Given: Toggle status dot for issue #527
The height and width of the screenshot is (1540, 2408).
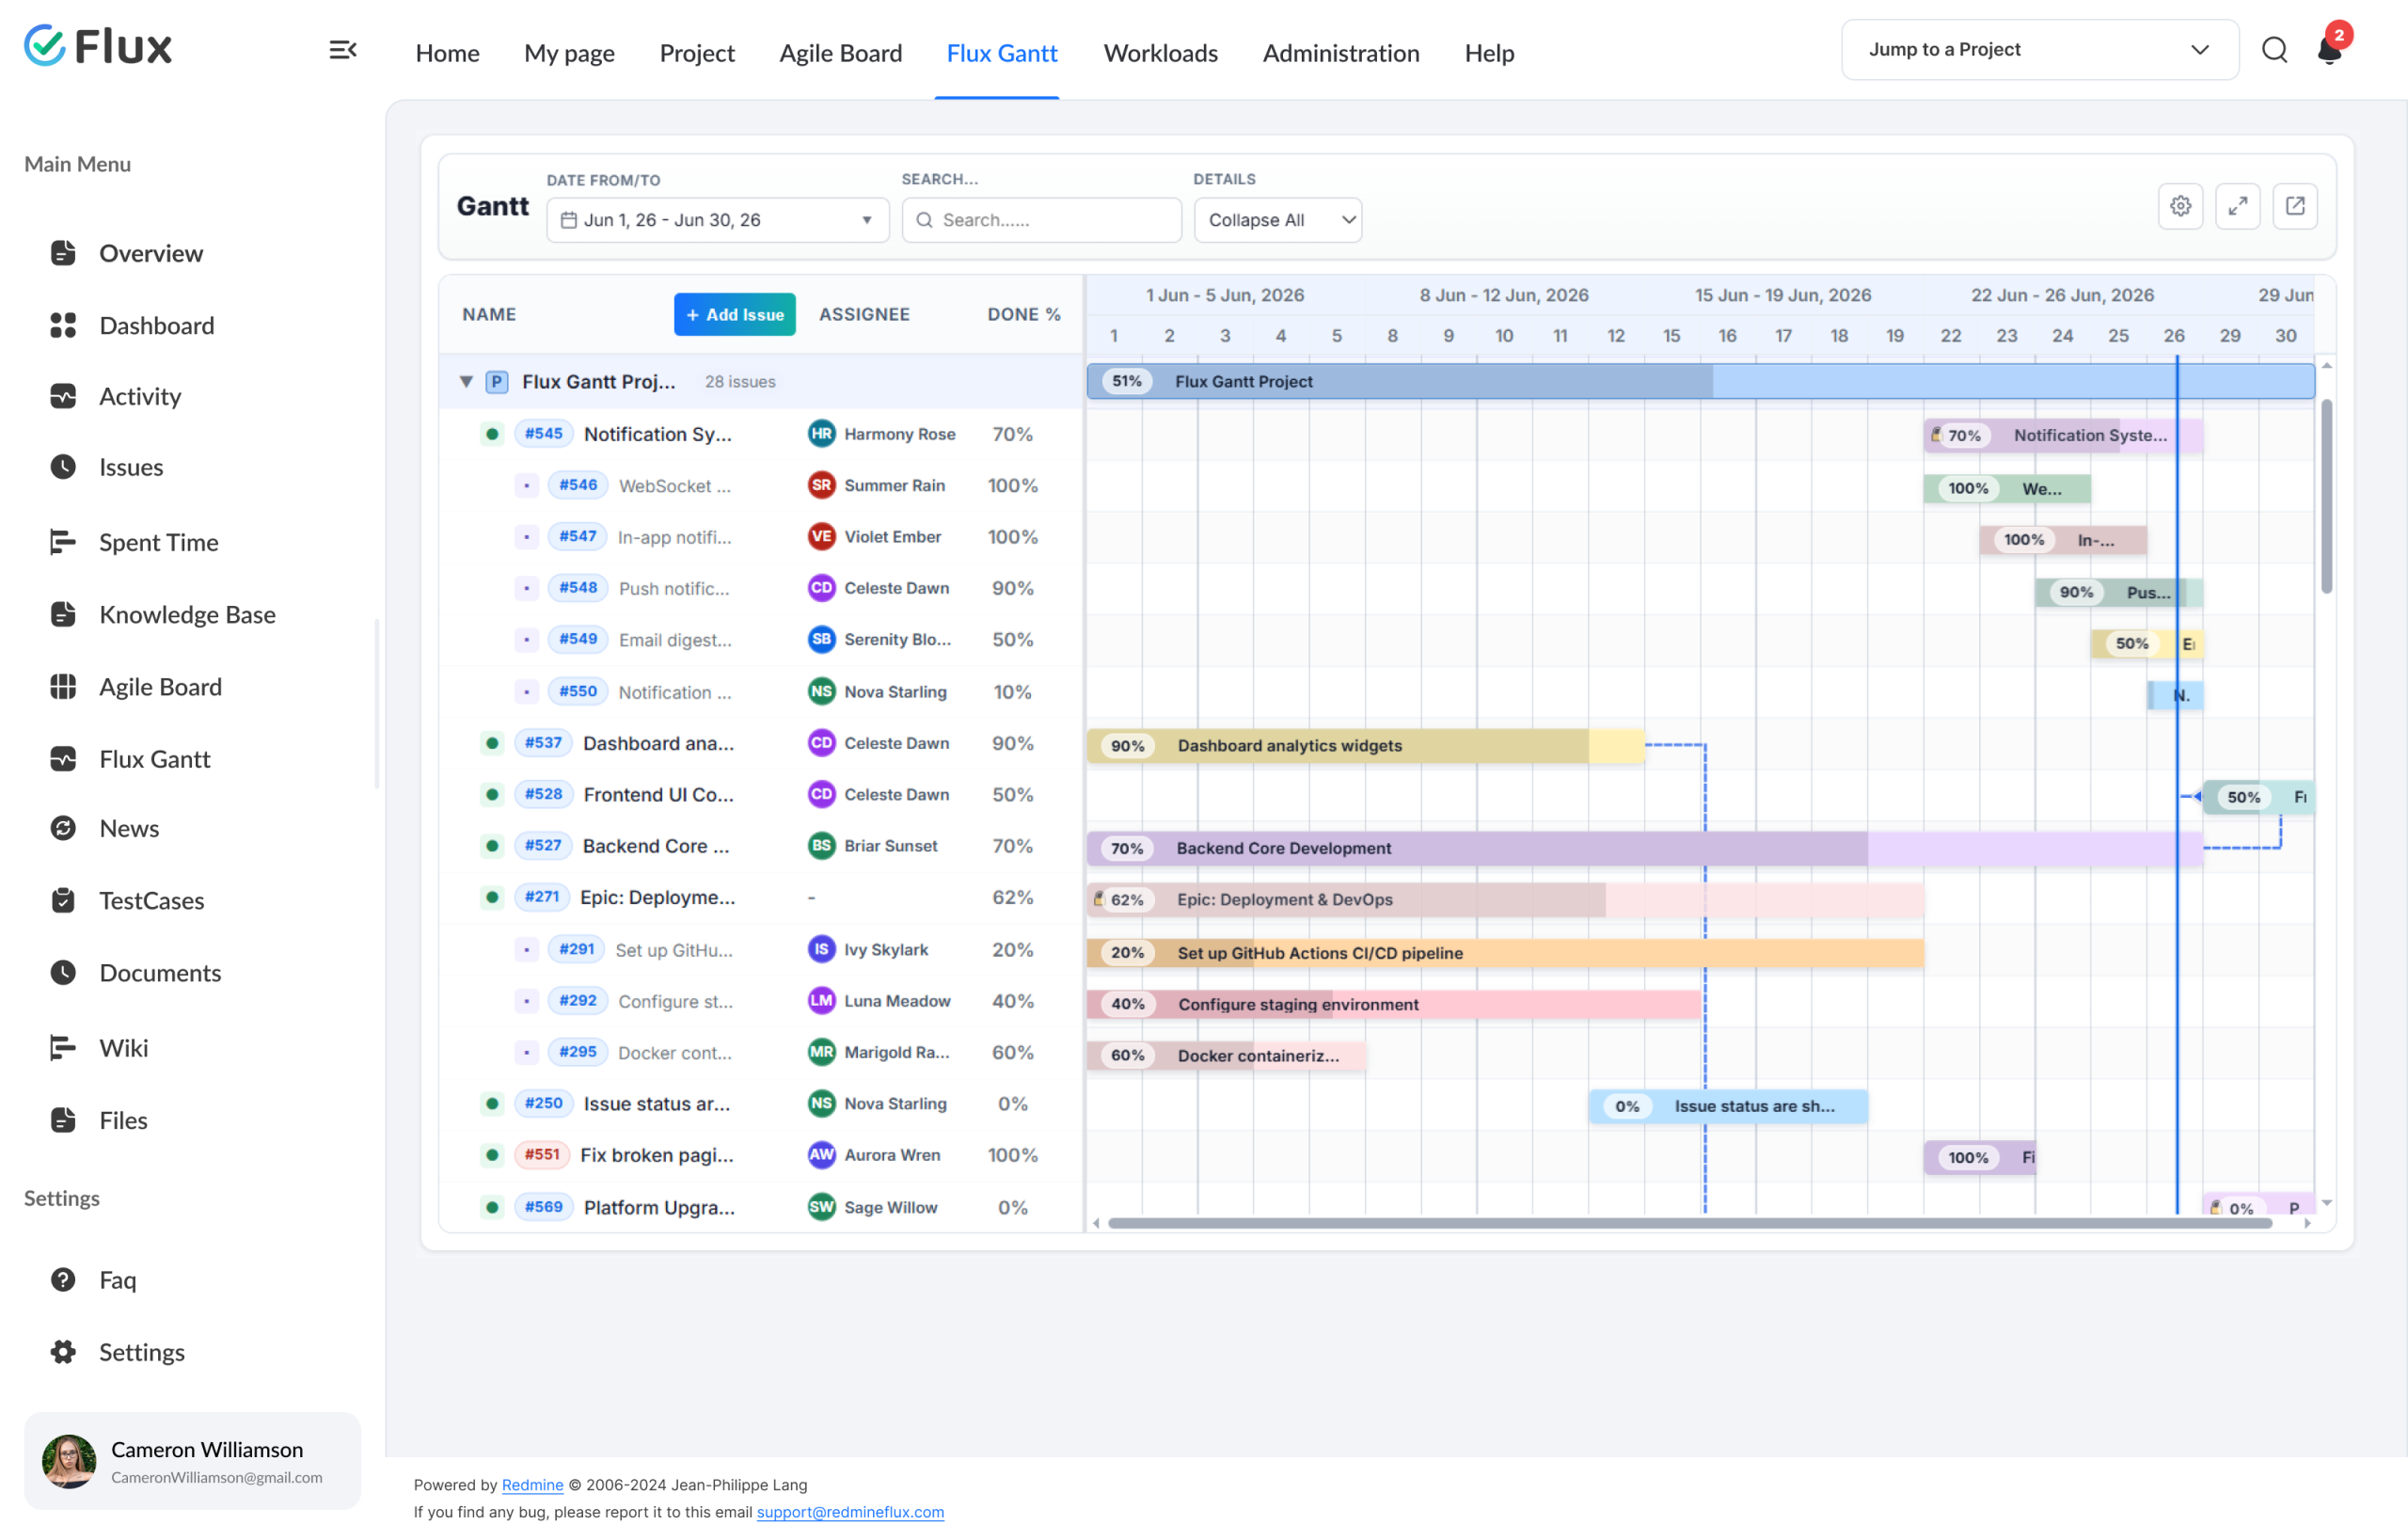Looking at the screenshot, I should click(x=492, y=845).
